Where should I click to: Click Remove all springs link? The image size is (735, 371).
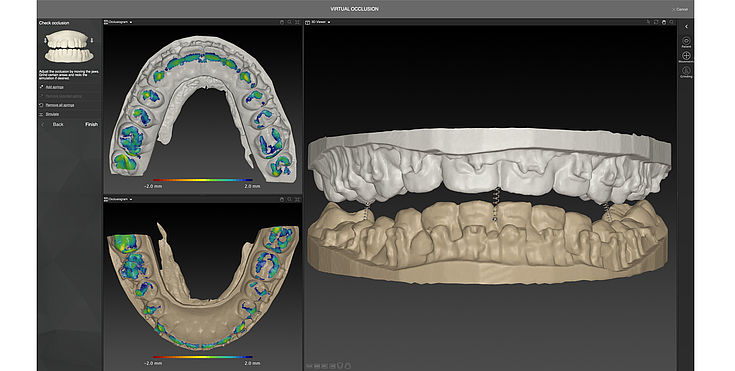point(60,105)
